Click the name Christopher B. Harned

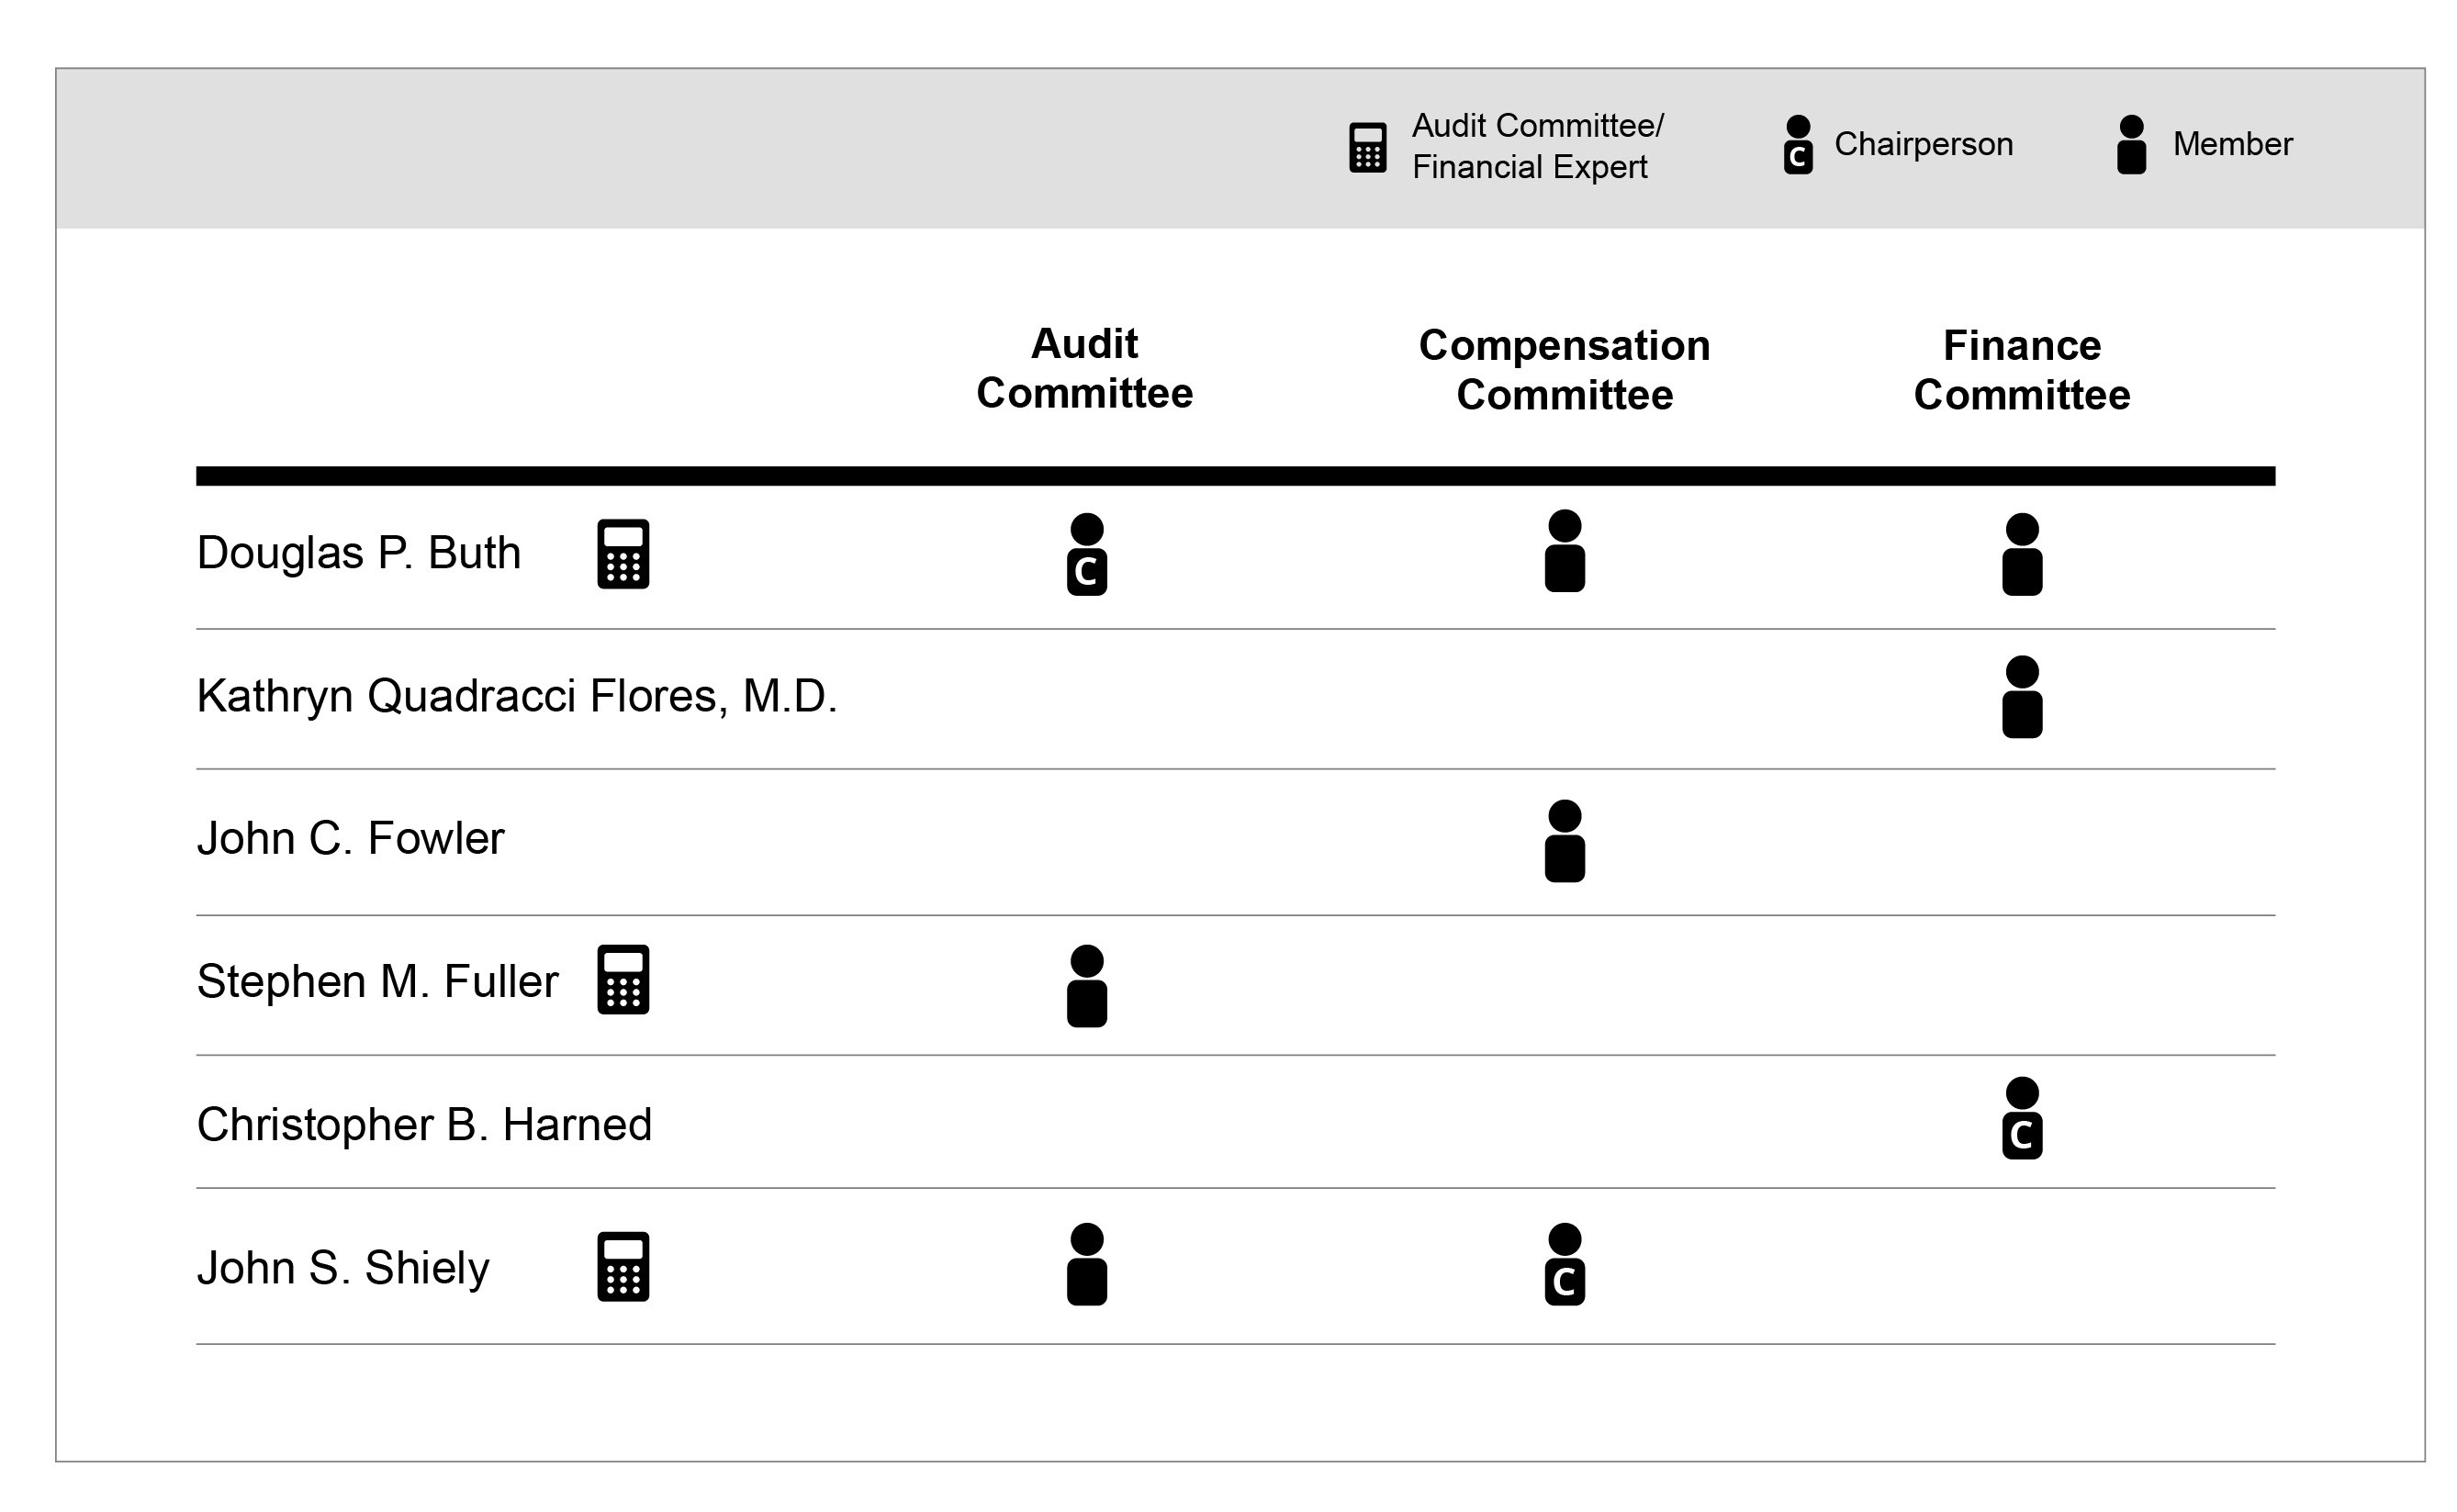click(424, 1125)
